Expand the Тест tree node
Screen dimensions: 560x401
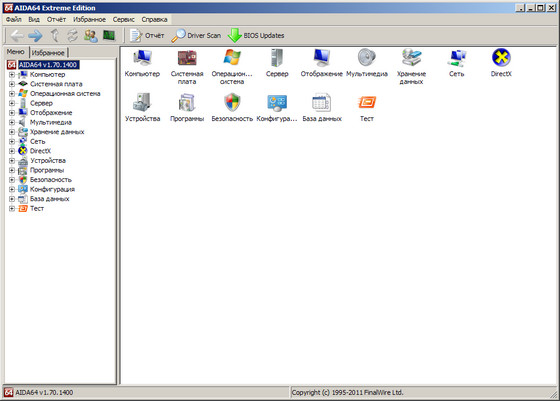click(x=12, y=209)
